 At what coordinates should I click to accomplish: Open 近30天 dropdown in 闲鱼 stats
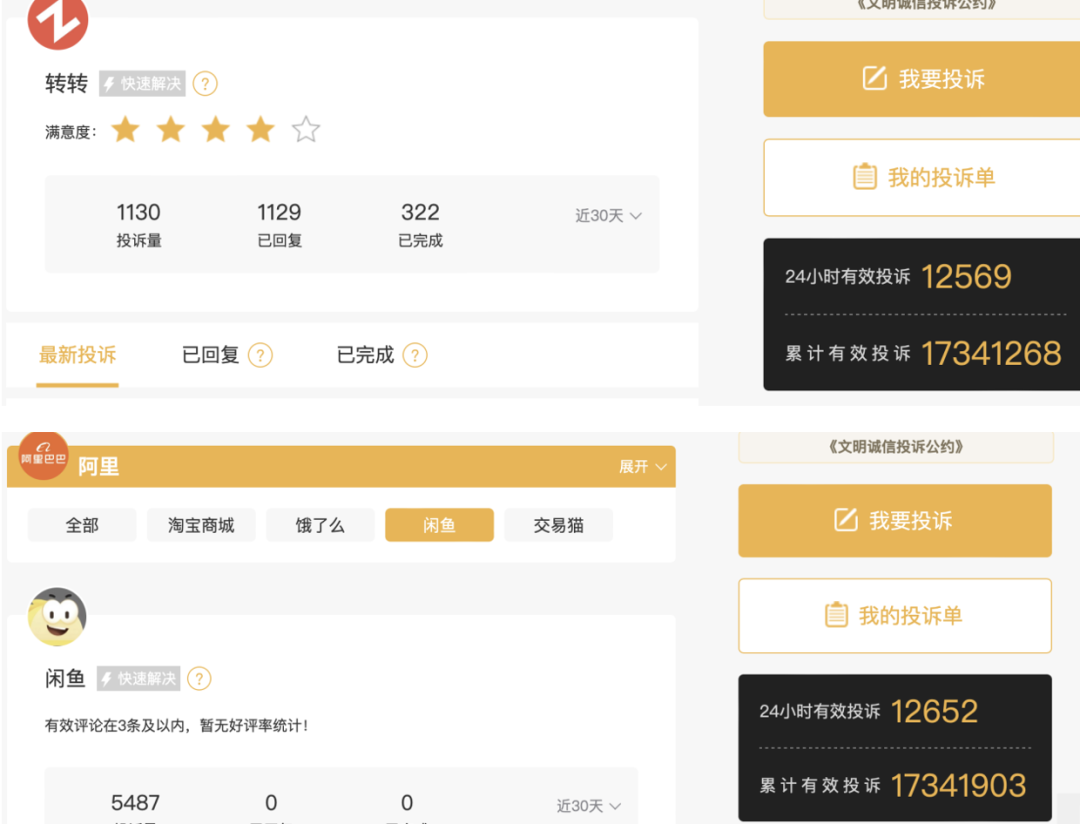[x=589, y=806]
